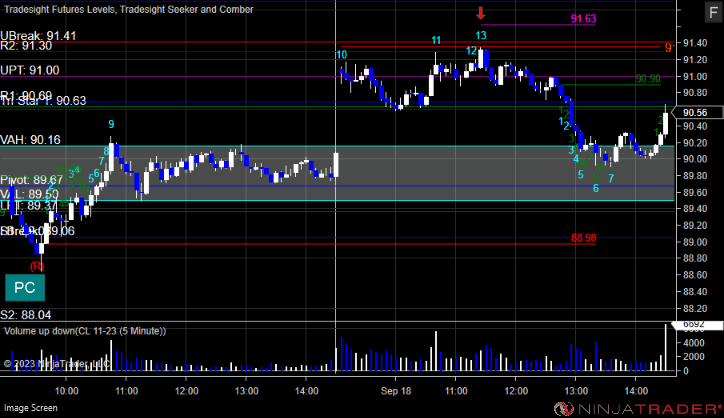Image resolution: width=724 pixels, height=418 pixels.
Task: Click the NinjaTrader logo
Action: pos(638,409)
